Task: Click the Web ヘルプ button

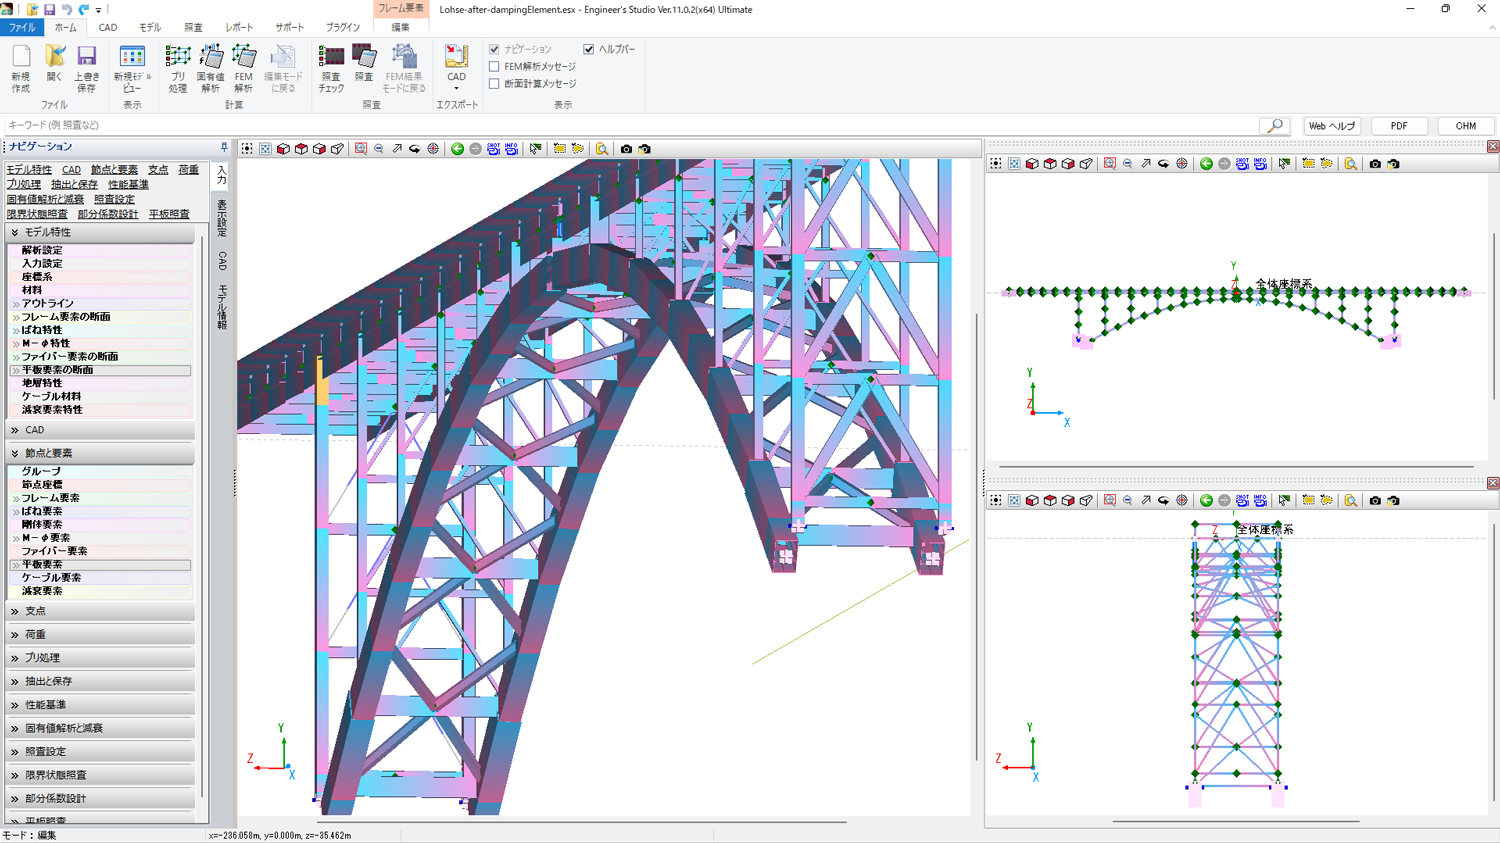Action: click(1332, 126)
